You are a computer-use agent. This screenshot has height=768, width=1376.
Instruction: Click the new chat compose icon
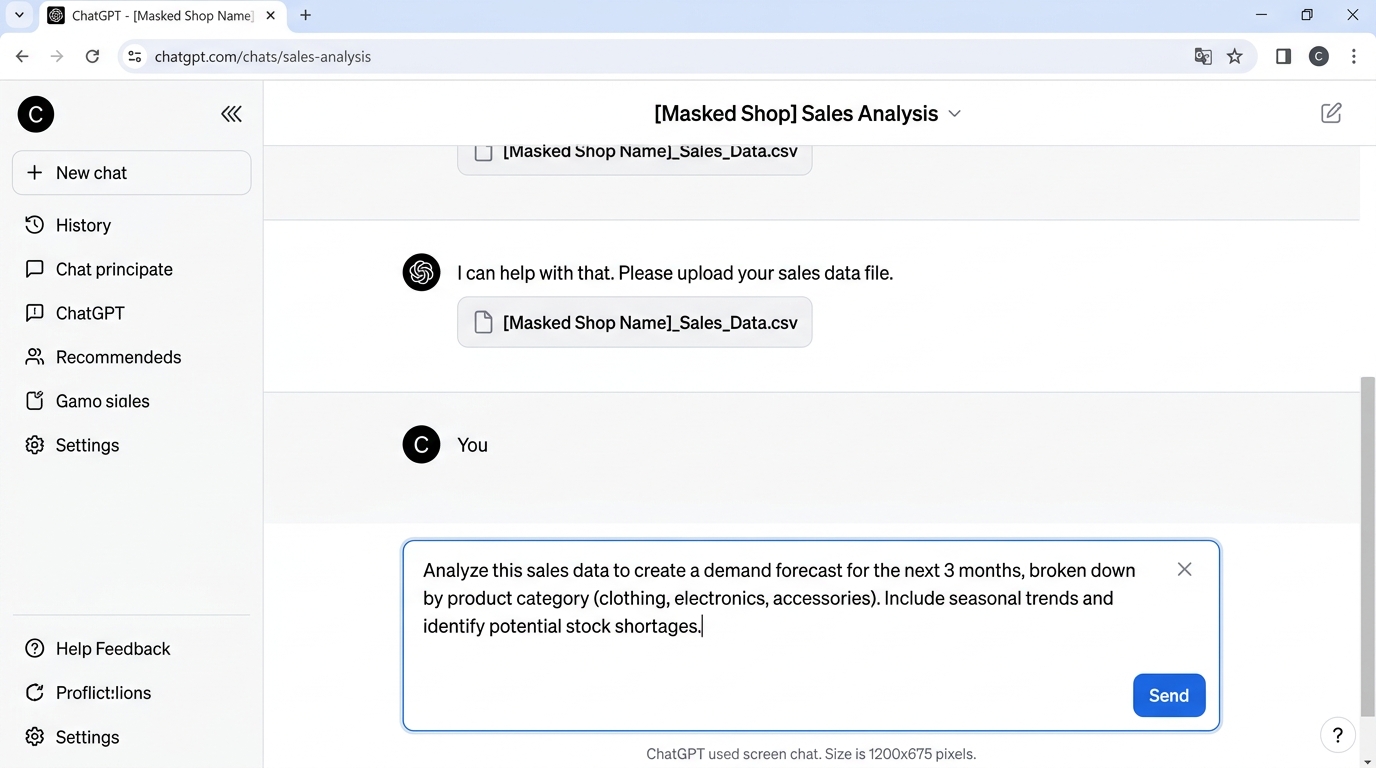1330,113
